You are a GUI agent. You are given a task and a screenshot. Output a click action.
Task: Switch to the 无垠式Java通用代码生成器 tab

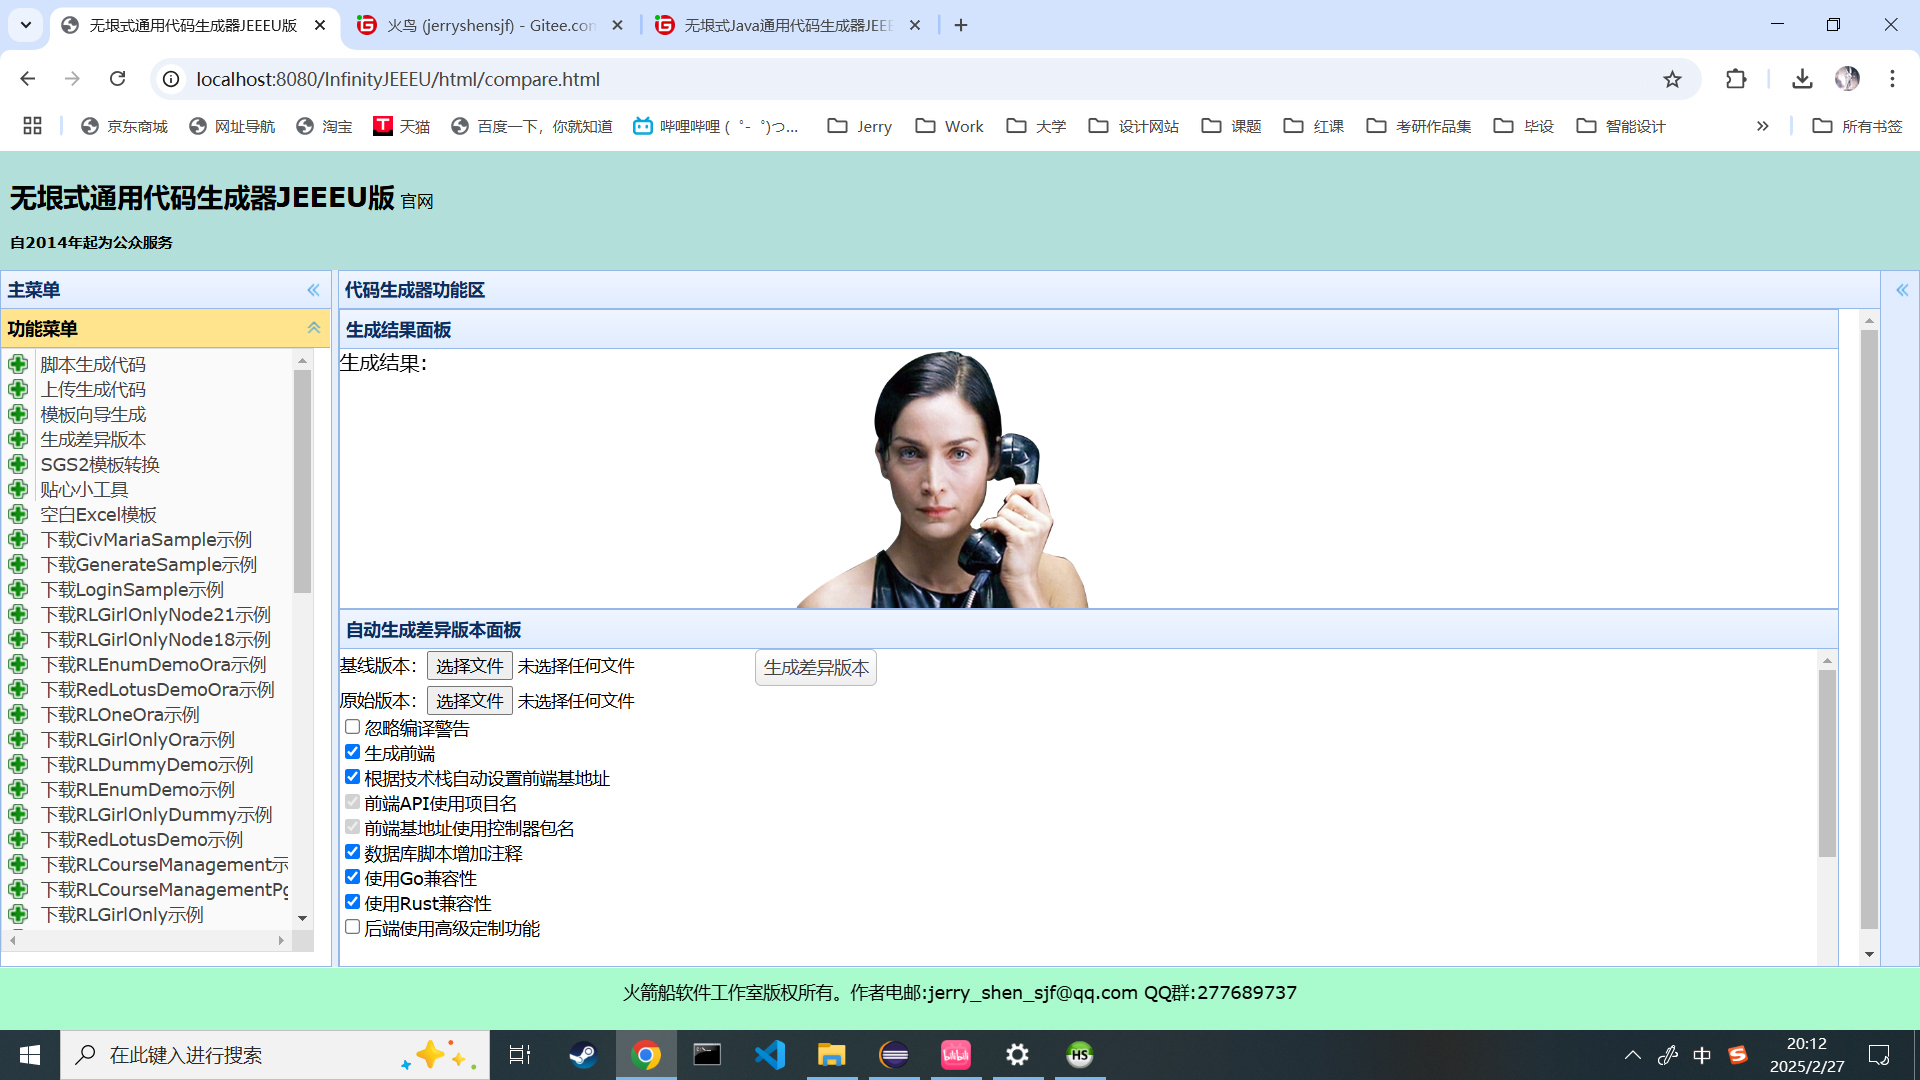tap(785, 25)
